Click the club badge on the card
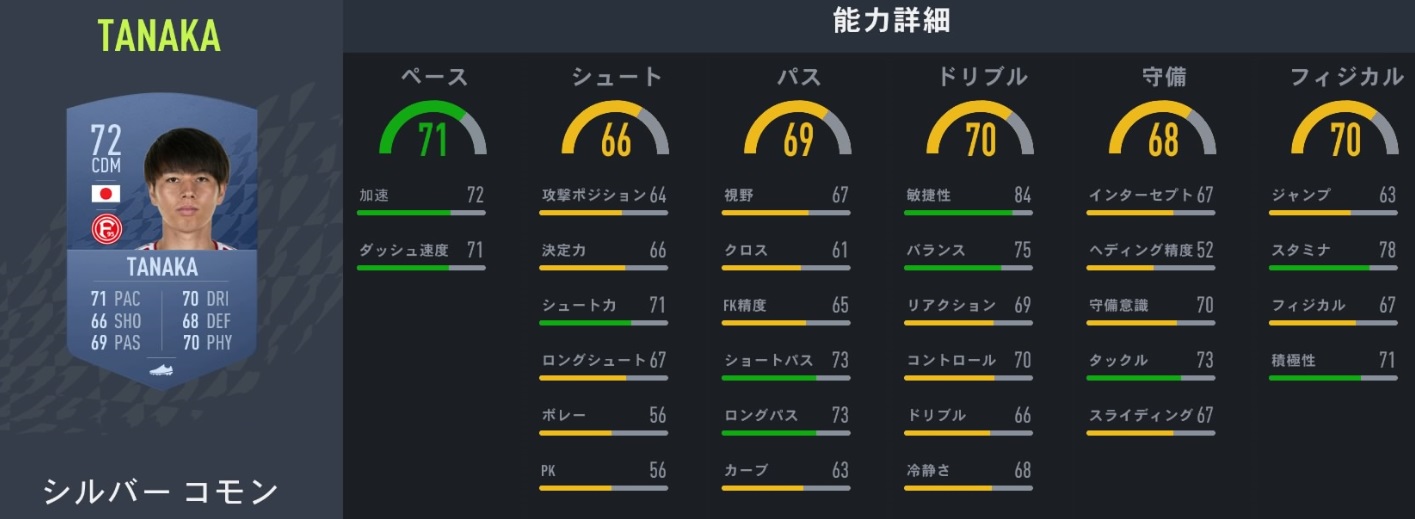Screen dimensions: 1415x519 coord(105,231)
